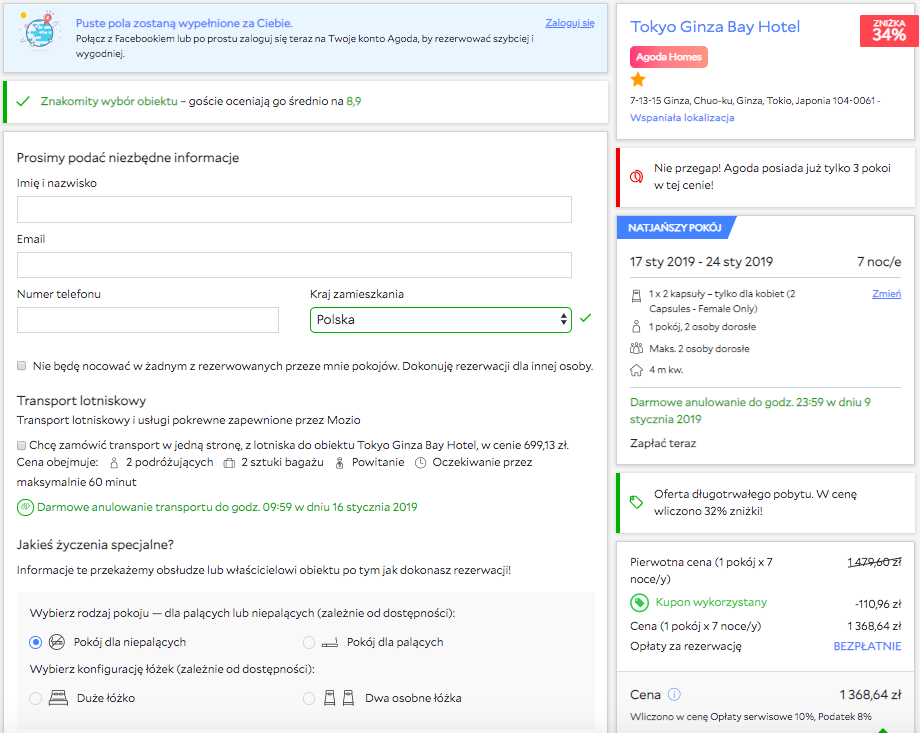Click the Imię i nazwisko input field

click(294, 210)
